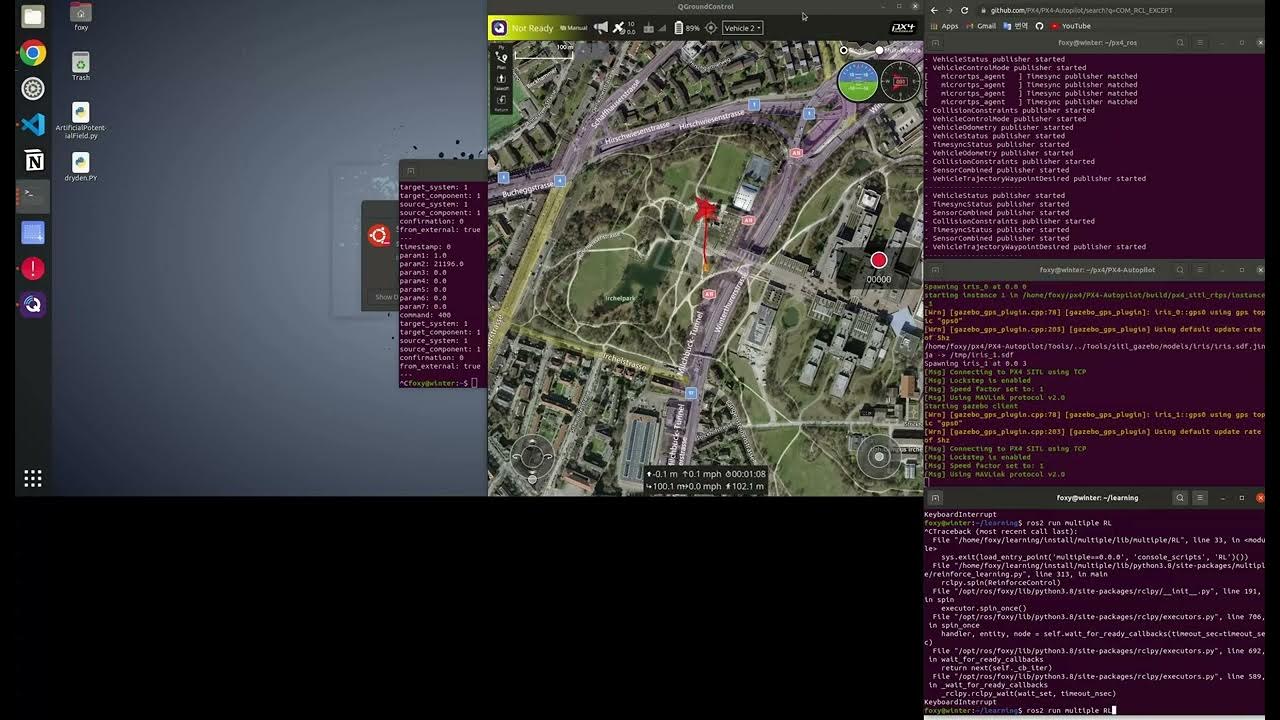
Task: Click the telemetry values bar on map
Action: (705, 480)
